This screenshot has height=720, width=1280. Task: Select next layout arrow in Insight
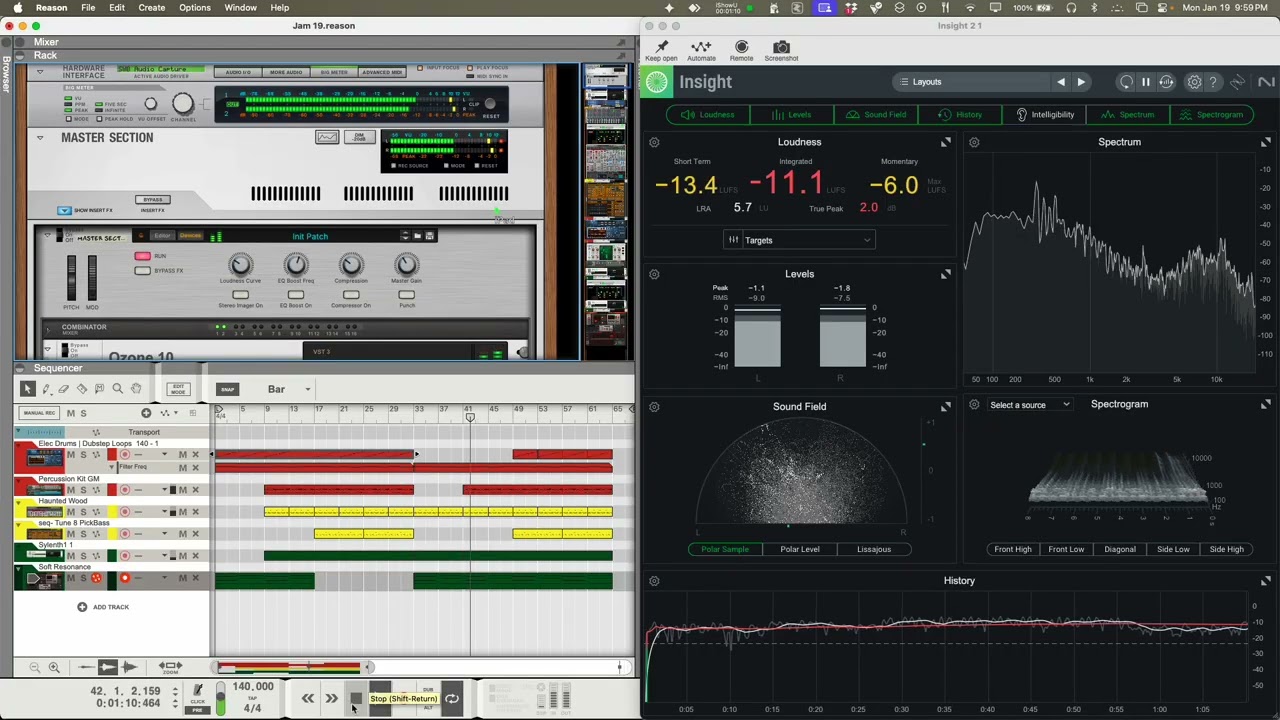pos(1081,82)
